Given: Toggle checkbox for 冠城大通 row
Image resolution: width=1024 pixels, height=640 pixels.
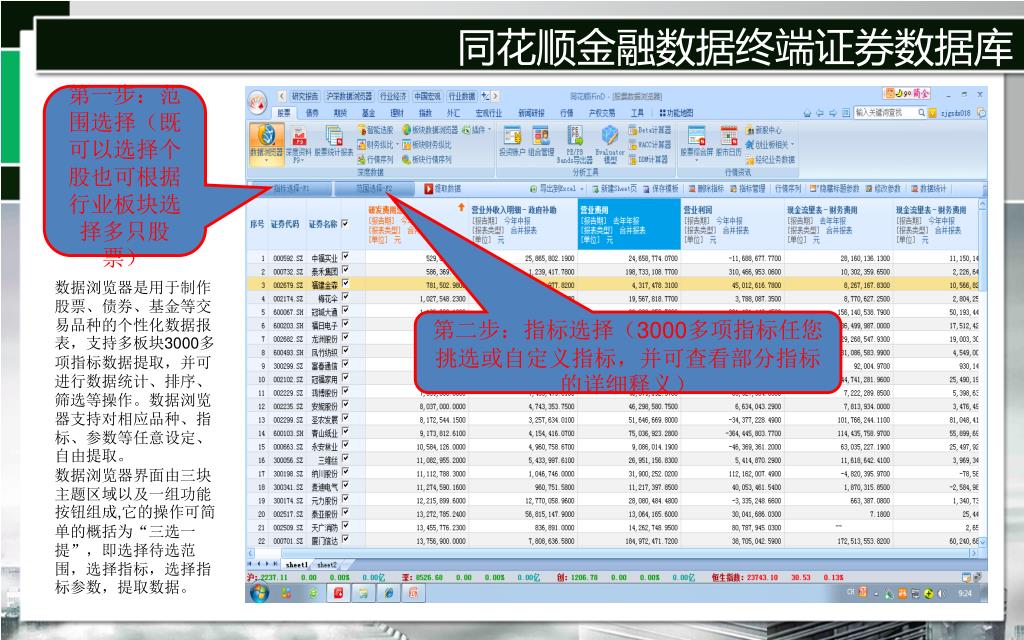Looking at the screenshot, I should coord(345,311).
